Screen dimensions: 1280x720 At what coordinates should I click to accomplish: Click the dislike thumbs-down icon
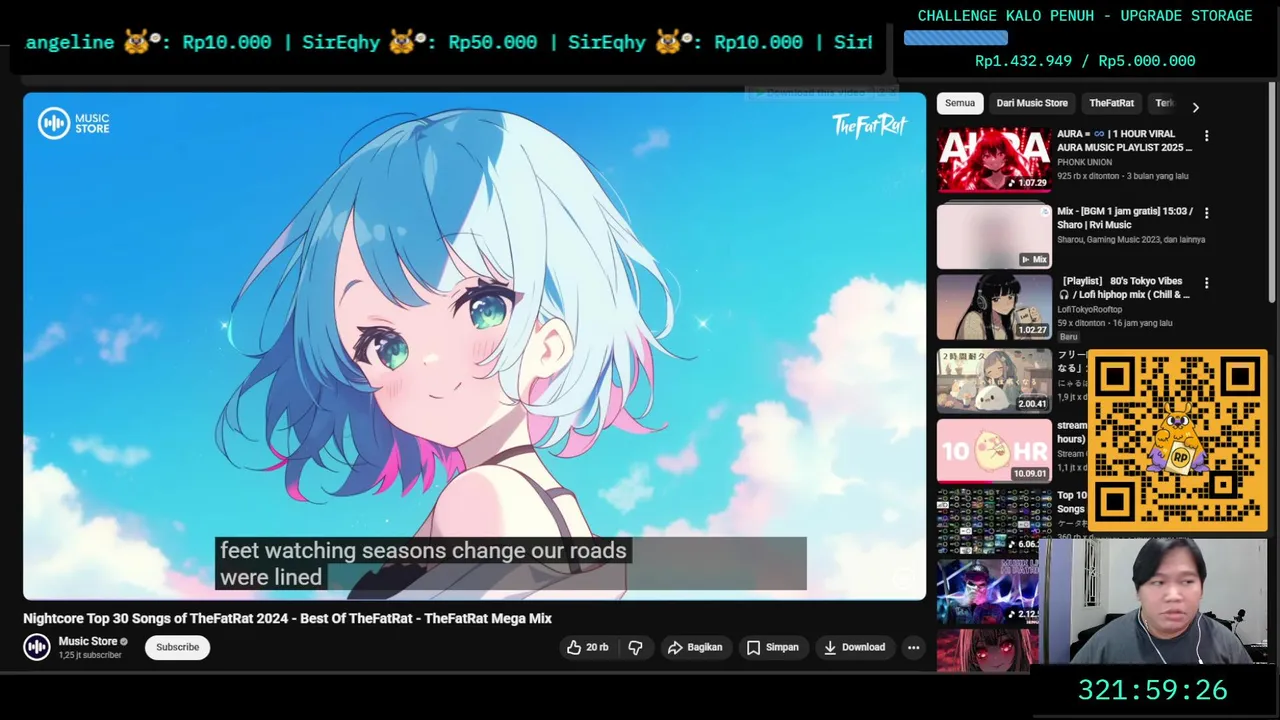(x=635, y=648)
